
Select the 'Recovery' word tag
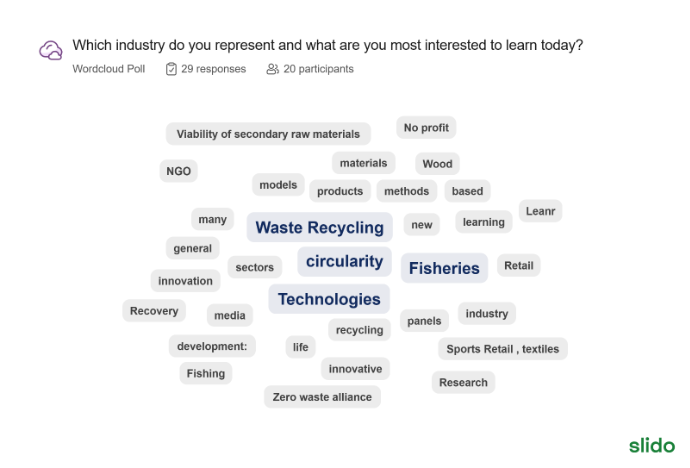pyautogui.click(x=154, y=311)
